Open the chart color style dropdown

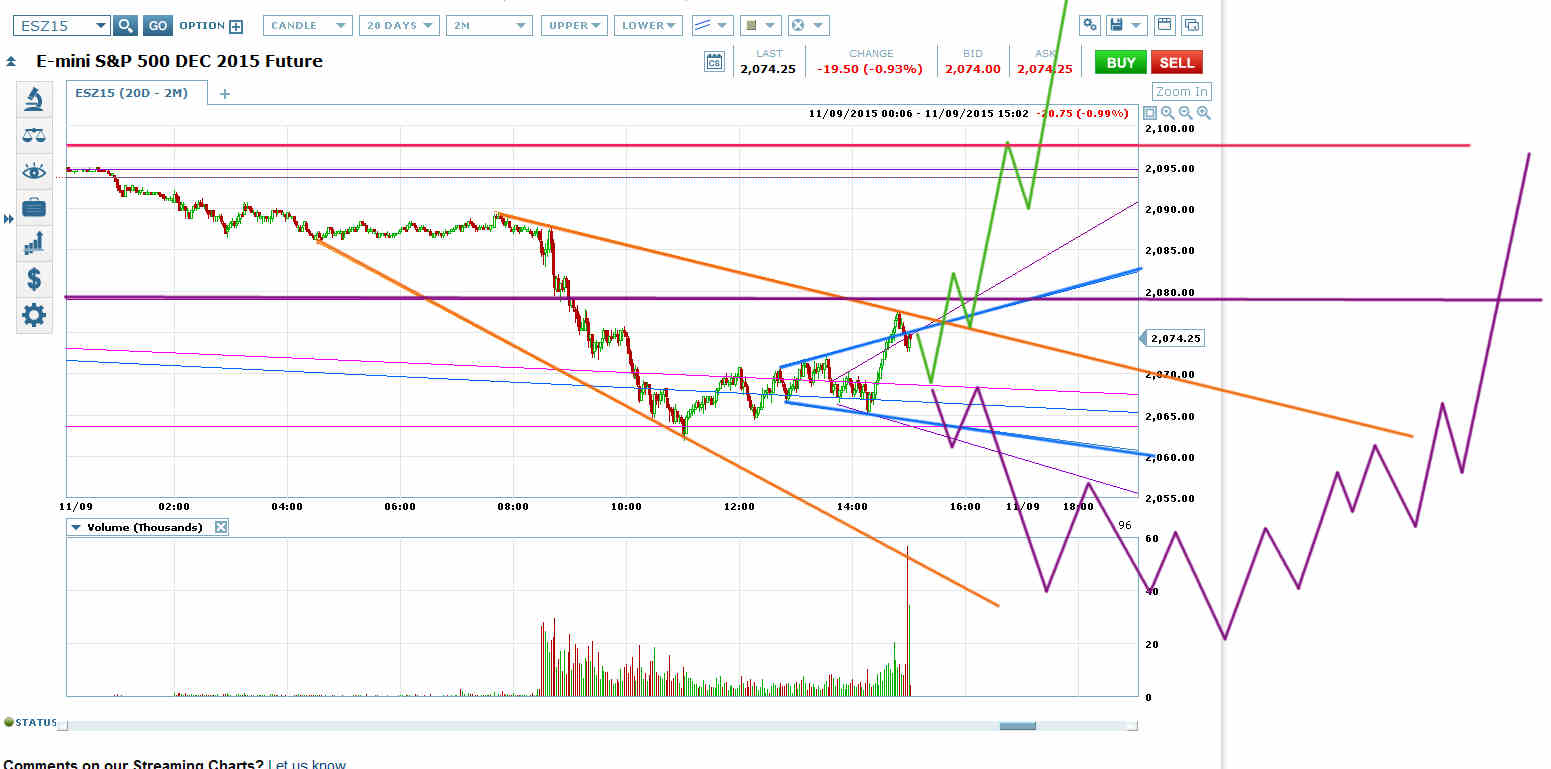[x=759, y=26]
